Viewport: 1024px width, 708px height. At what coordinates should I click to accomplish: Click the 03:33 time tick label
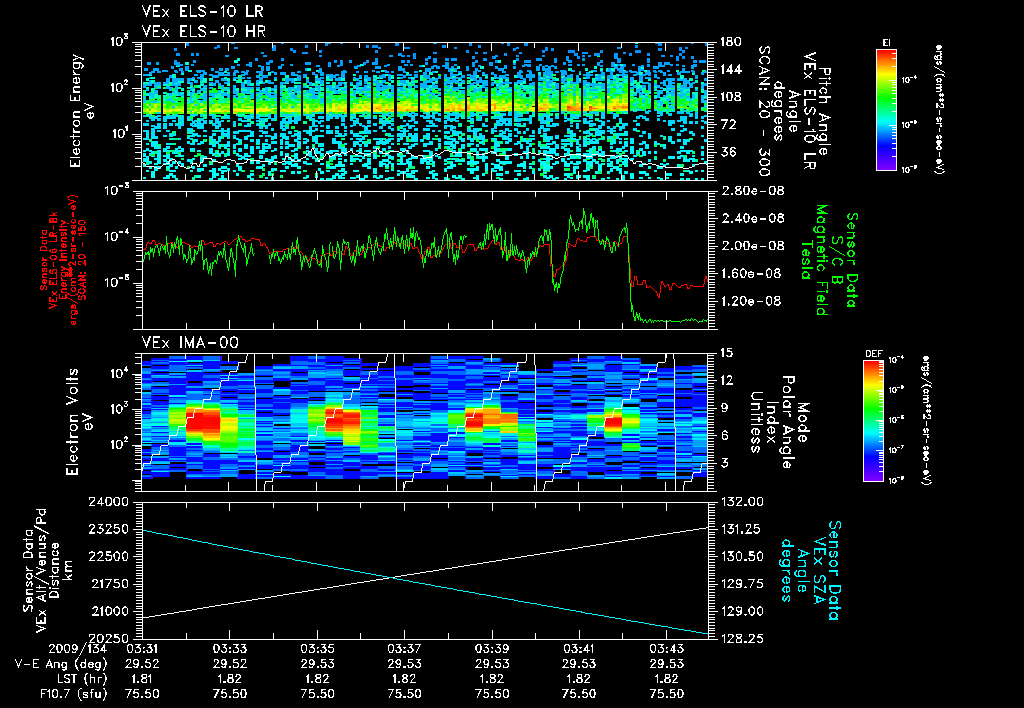[229, 649]
